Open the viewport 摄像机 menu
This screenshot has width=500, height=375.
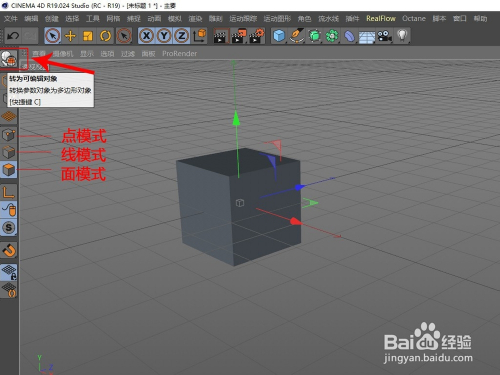point(63,54)
